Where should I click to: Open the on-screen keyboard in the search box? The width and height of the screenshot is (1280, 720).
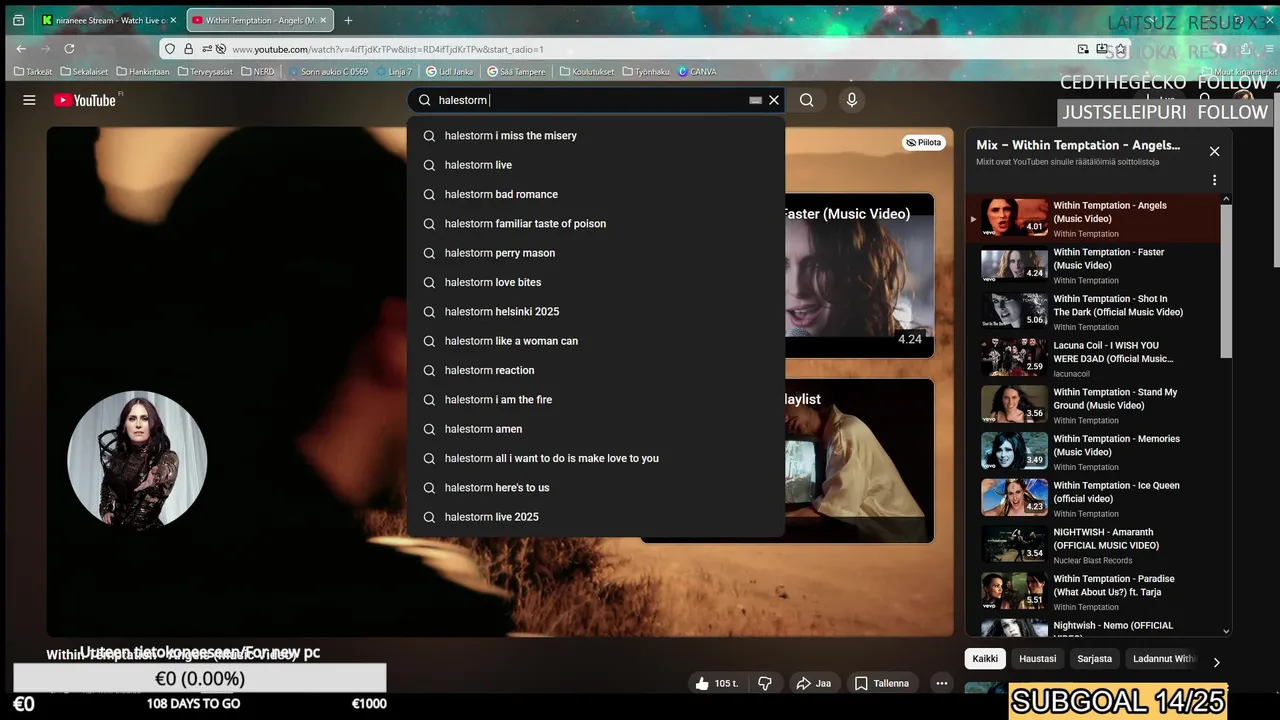pyautogui.click(x=755, y=100)
